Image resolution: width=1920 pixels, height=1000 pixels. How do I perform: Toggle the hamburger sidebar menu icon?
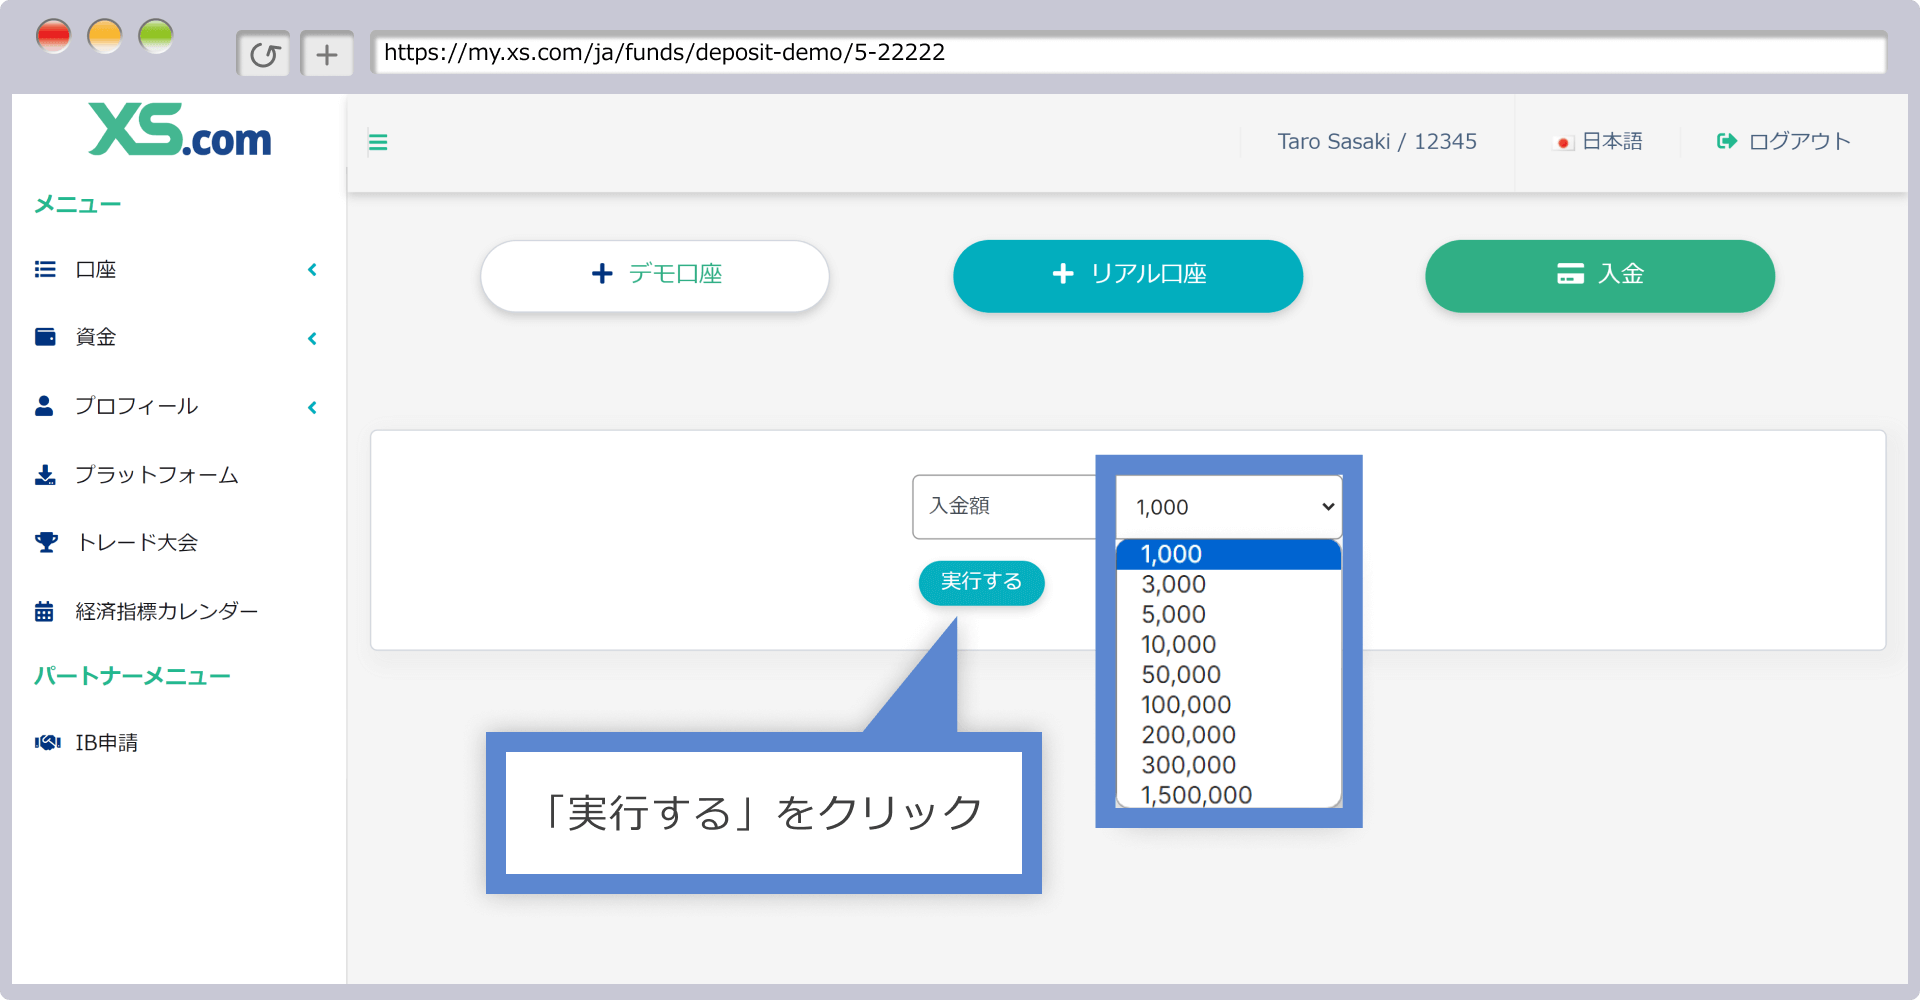tap(378, 142)
